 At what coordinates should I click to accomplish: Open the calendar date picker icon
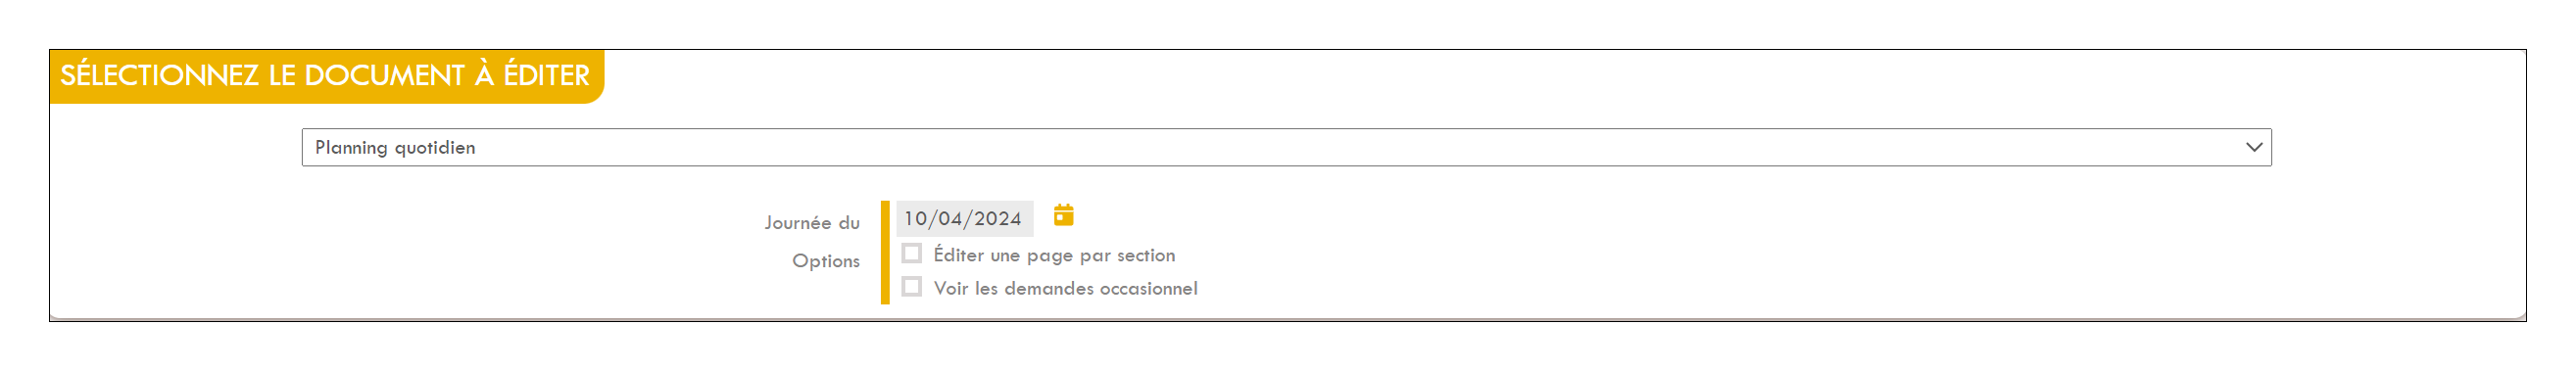[x=1063, y=215]
